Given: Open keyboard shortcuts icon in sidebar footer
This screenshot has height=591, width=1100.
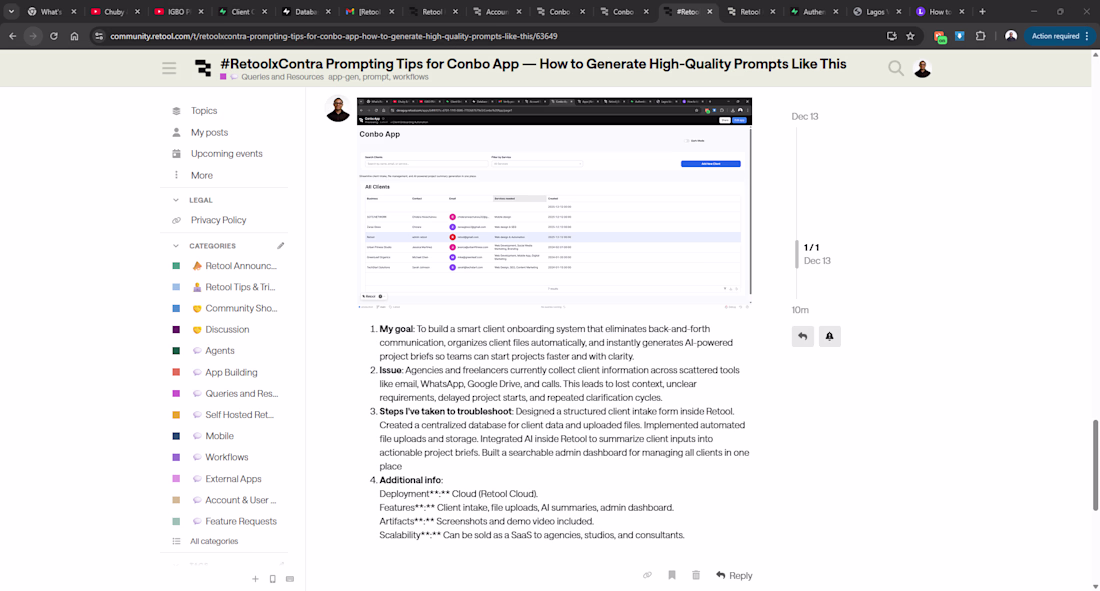Looking at the screenshot, I should tap(290, 579).
